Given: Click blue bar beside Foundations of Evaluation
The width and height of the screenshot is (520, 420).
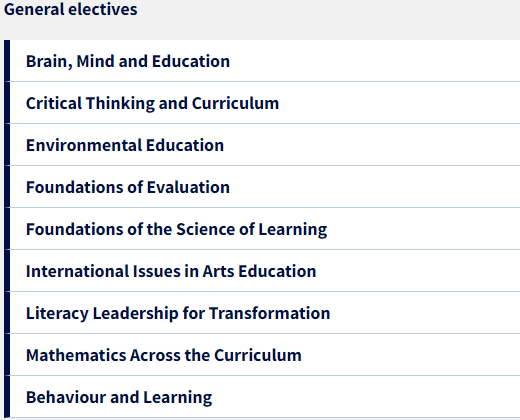Looking at the screenshot, I should (x=7, y=187).
